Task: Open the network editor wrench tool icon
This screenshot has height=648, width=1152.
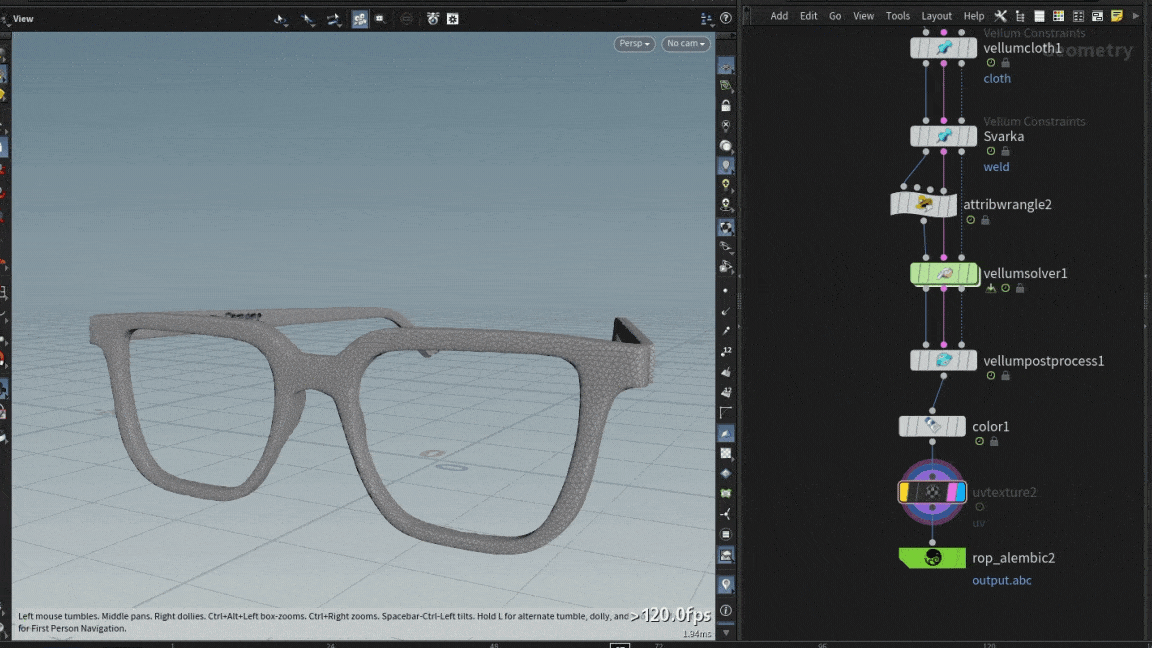Action: 1000,16
